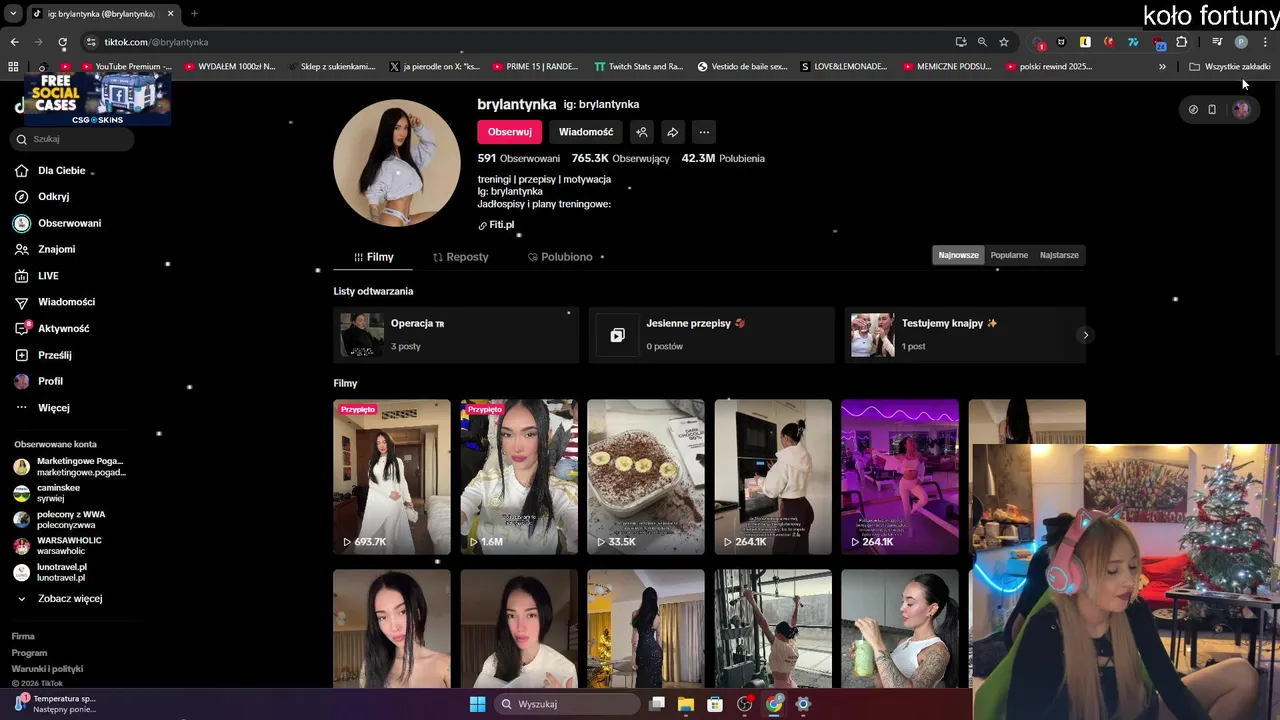Open Windows Start menu

(477, 704)
